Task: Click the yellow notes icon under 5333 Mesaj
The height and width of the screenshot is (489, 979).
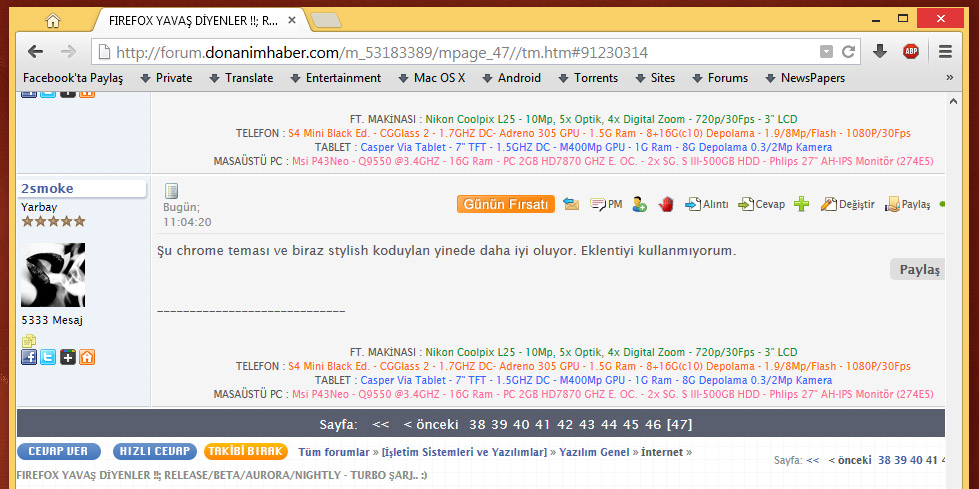Action: click(29, 341)
